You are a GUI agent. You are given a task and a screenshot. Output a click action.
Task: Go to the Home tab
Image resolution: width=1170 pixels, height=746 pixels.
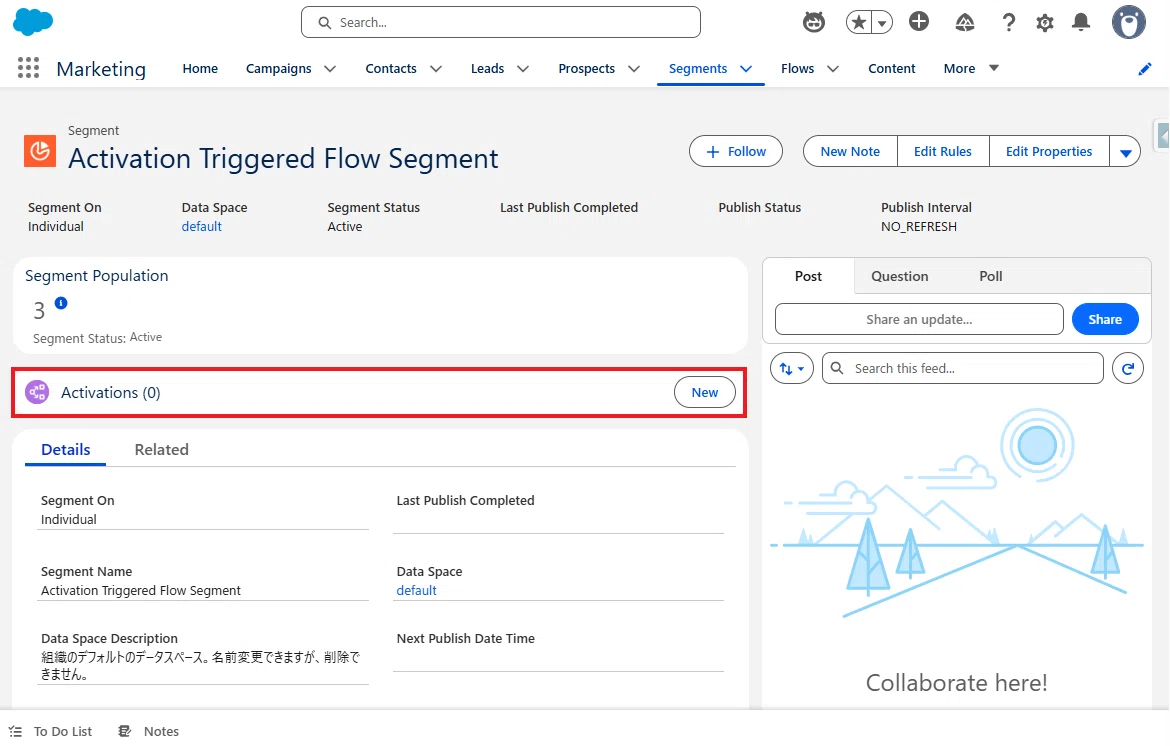200,68
